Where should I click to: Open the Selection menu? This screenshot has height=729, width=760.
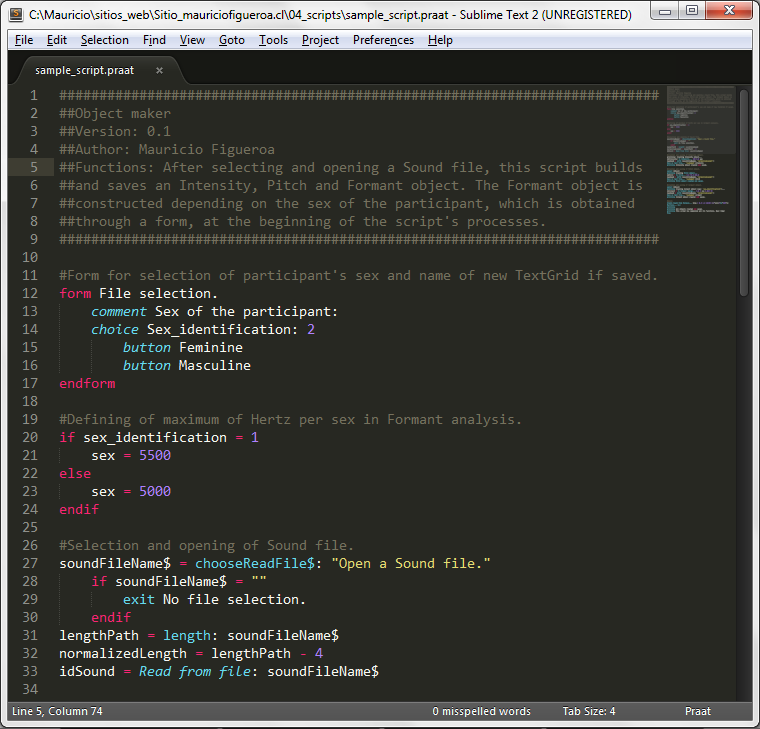(104, 40)
